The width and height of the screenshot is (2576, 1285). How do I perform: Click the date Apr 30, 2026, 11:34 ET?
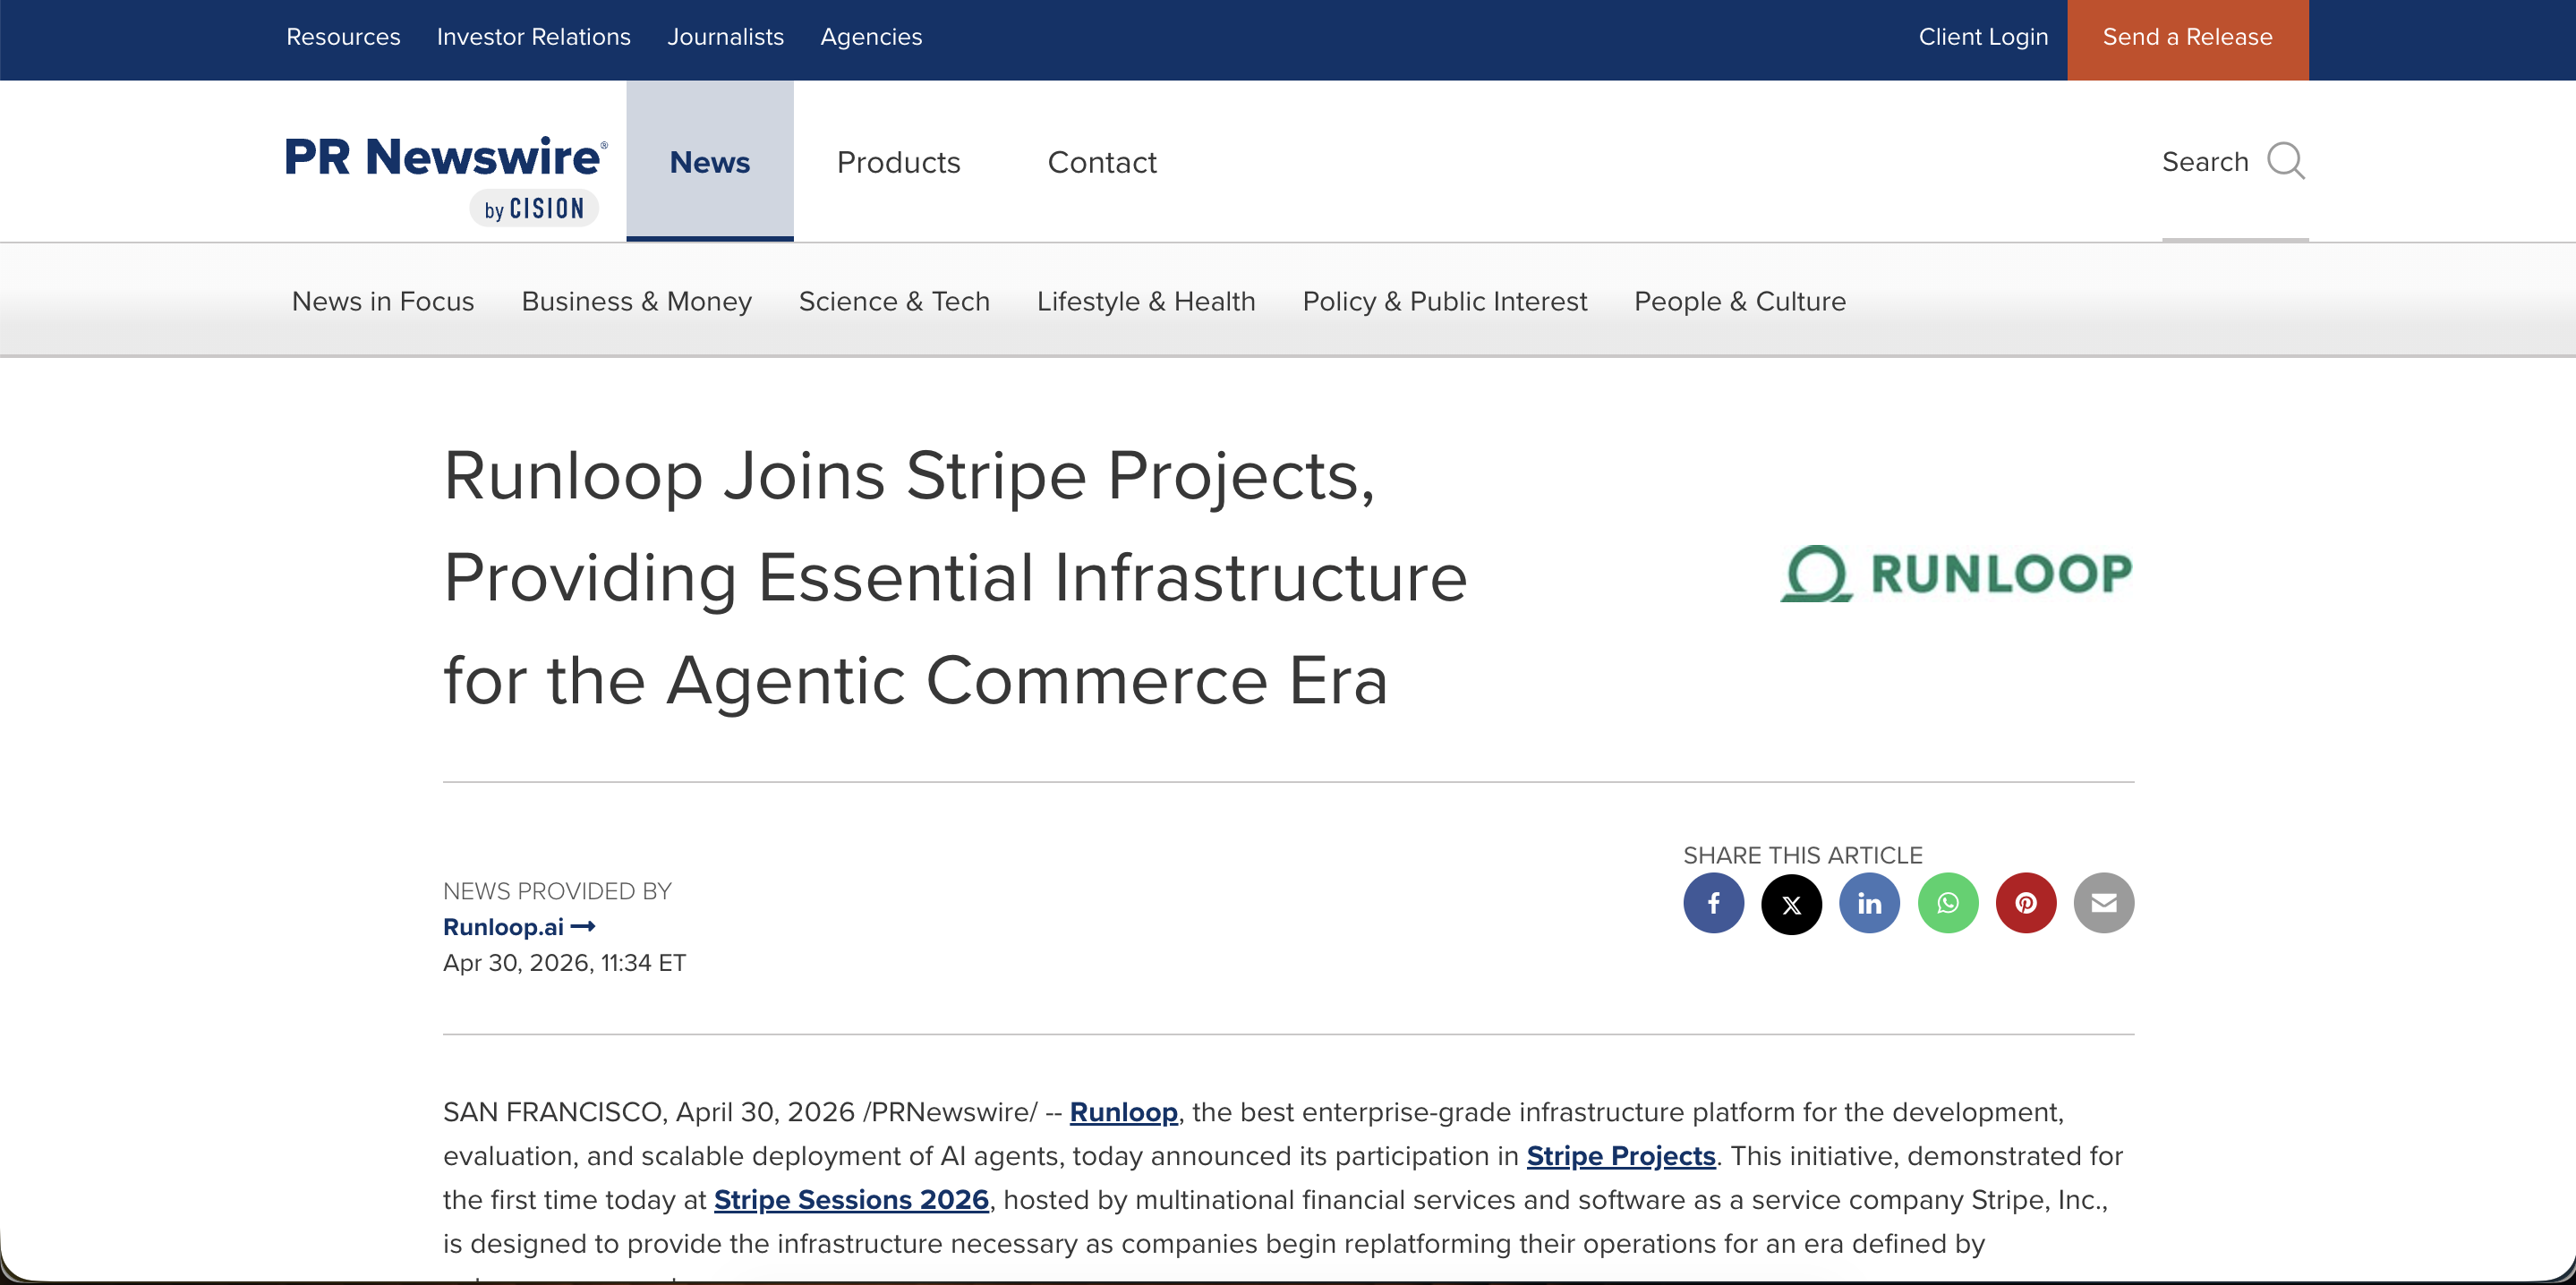pos(564,963)
